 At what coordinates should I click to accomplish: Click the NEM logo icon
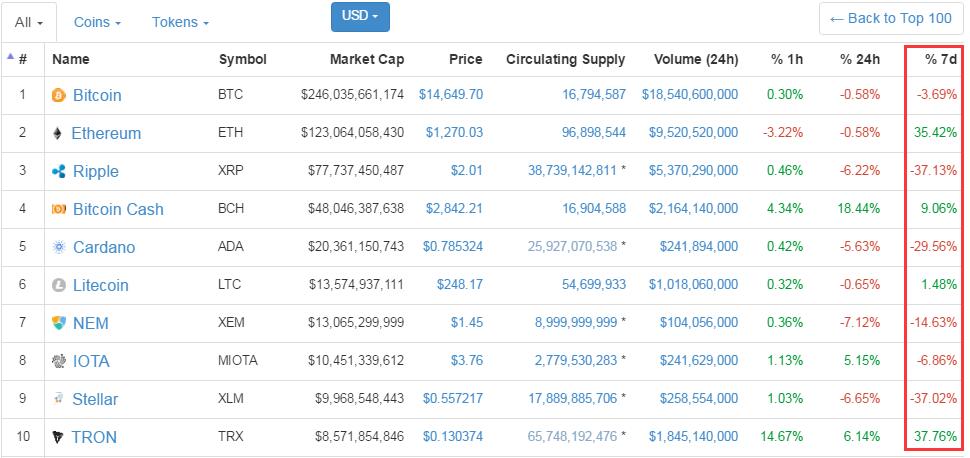(58, 324)
